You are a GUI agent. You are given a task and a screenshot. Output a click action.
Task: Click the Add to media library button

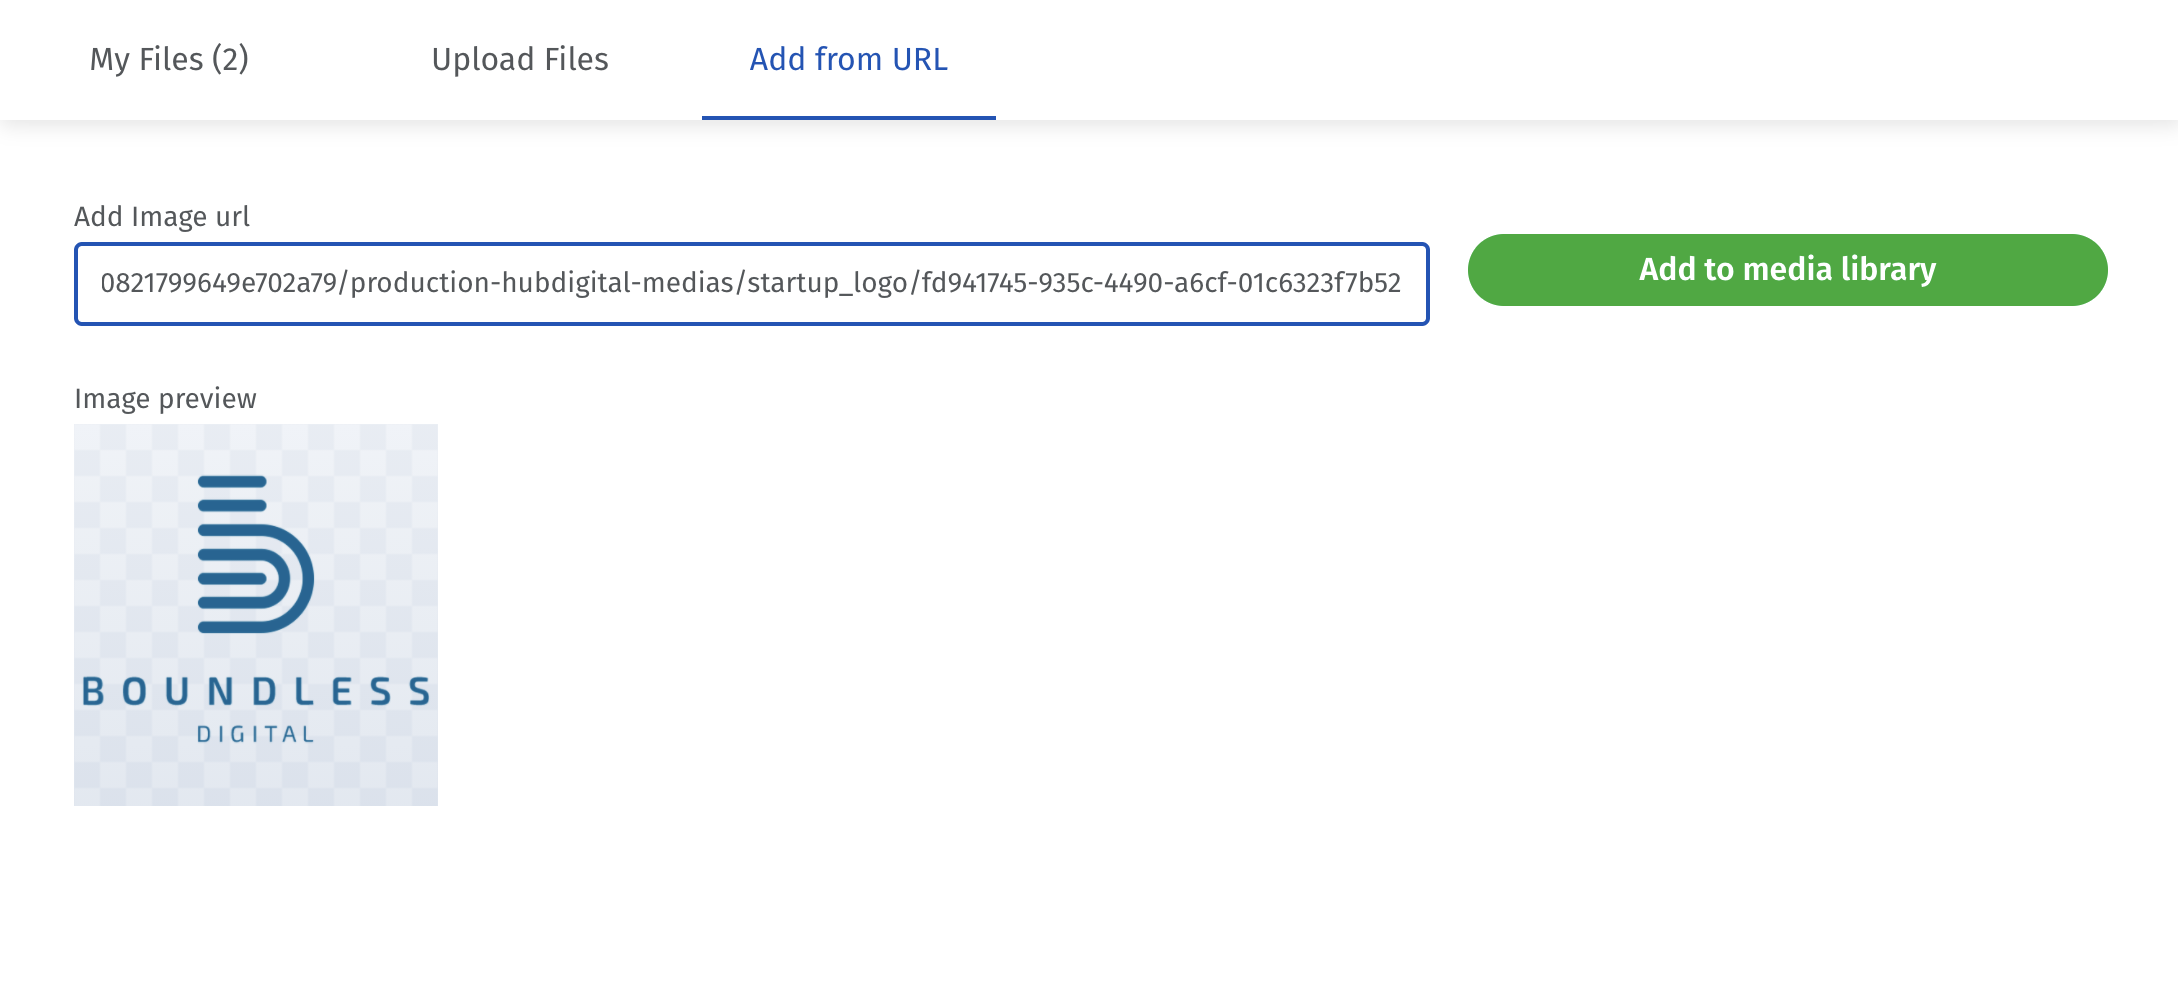point(1787,270)
